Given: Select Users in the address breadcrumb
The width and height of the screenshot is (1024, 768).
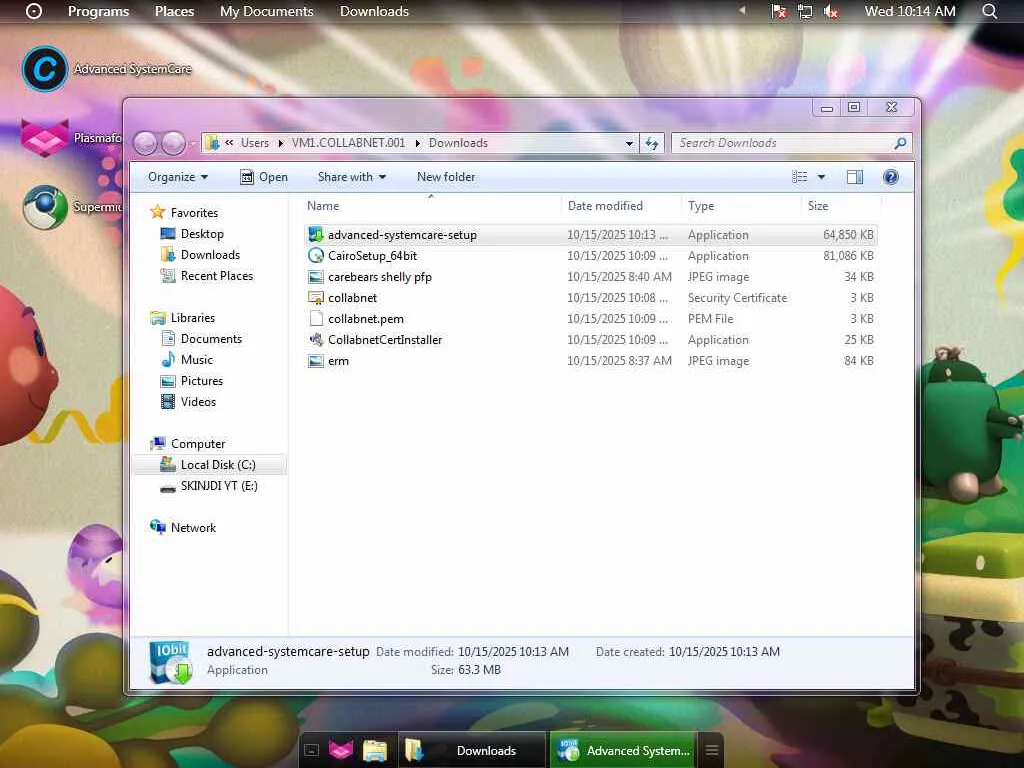Looking at the screenshot, I should (x=255, y=143).
